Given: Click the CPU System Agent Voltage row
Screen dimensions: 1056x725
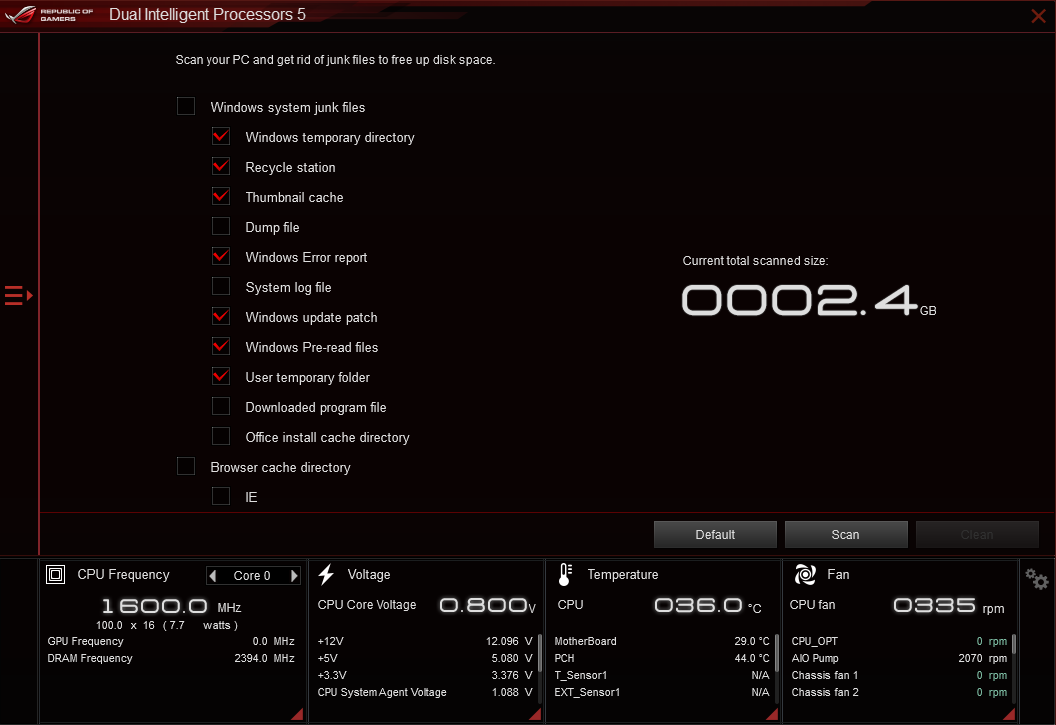Looking at the screenshot, I should pyautogui.click(x=425, y=692).
